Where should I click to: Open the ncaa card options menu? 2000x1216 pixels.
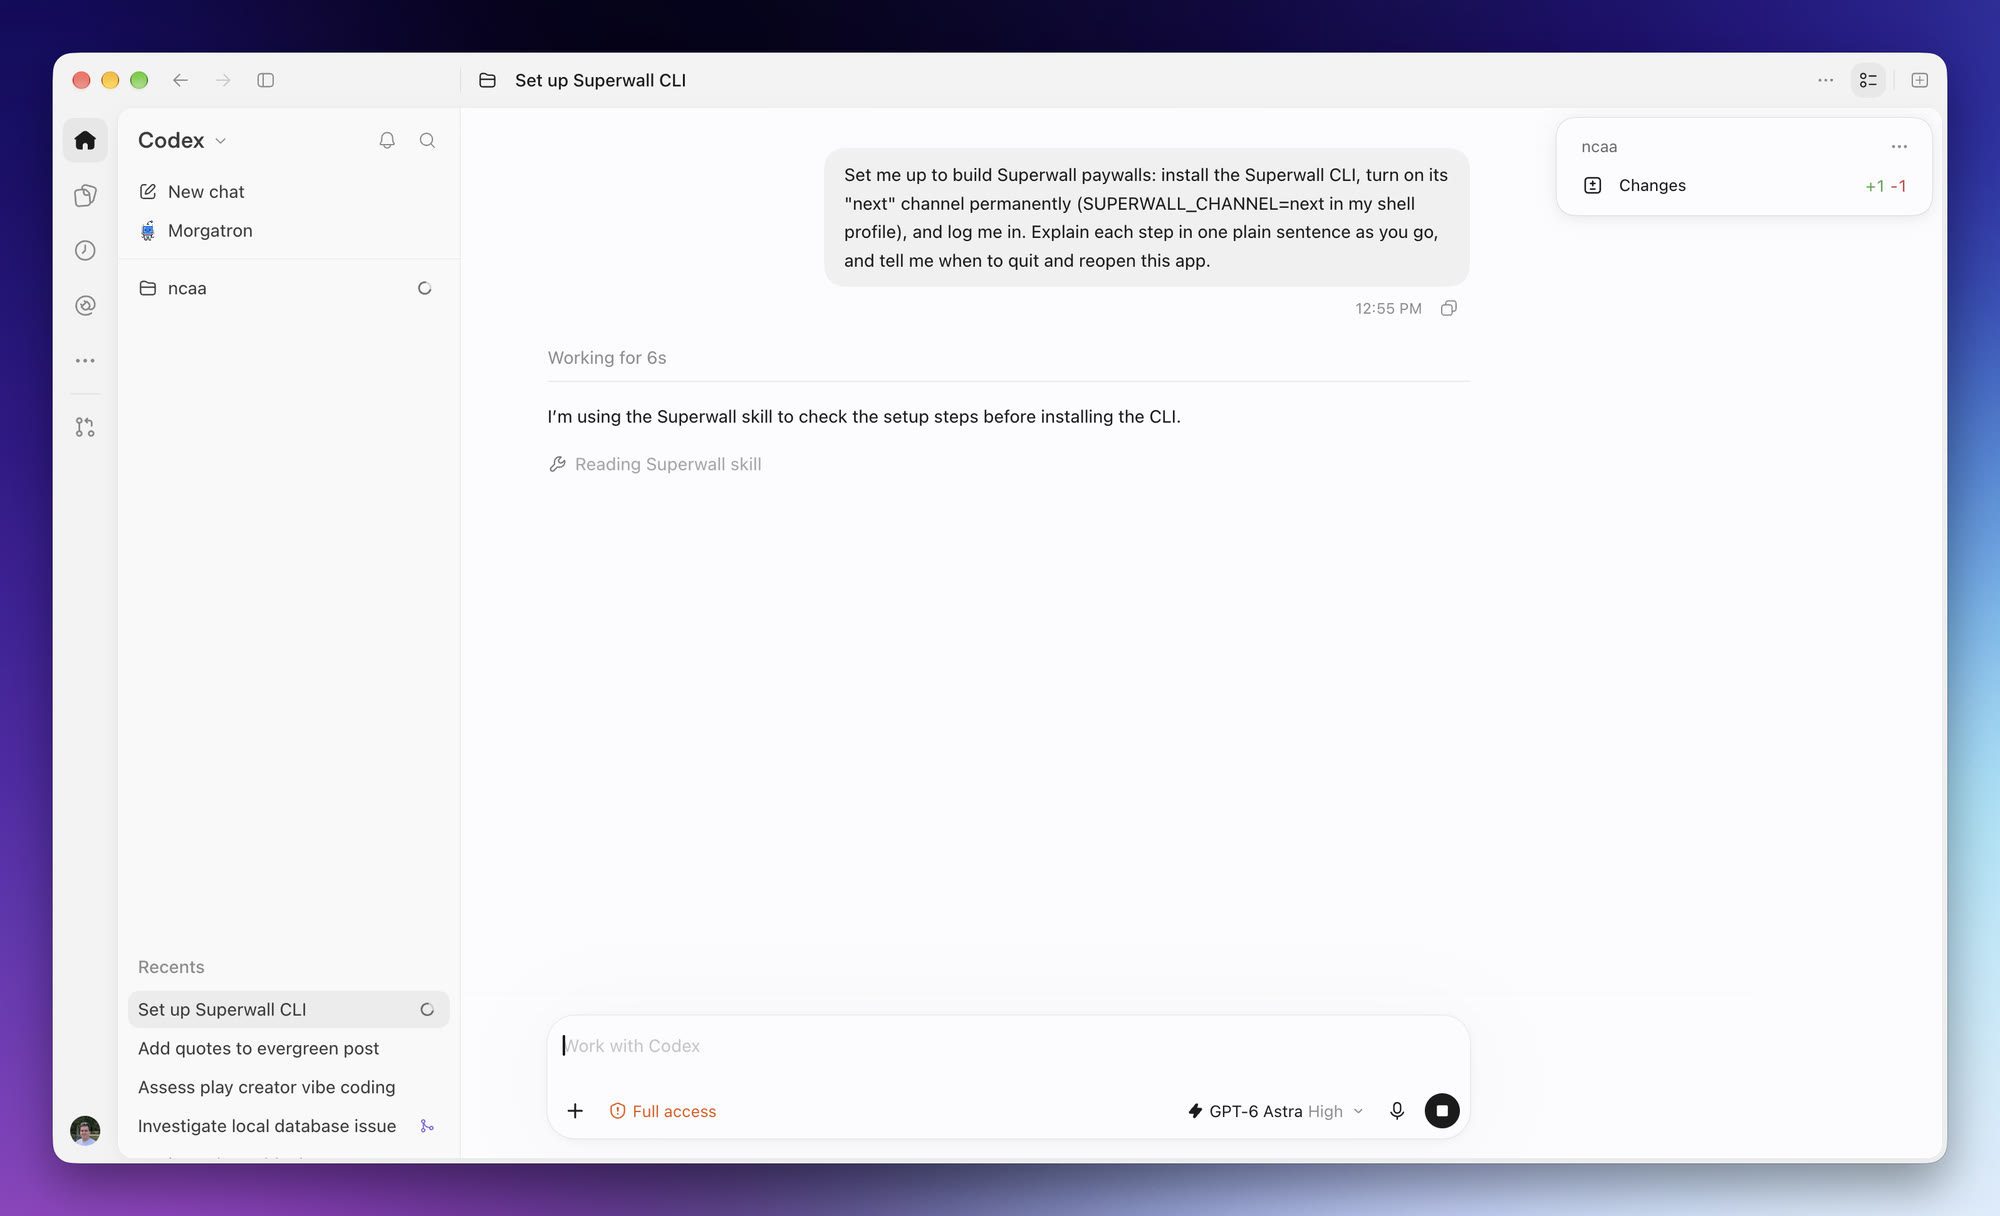pos(1899,147)
